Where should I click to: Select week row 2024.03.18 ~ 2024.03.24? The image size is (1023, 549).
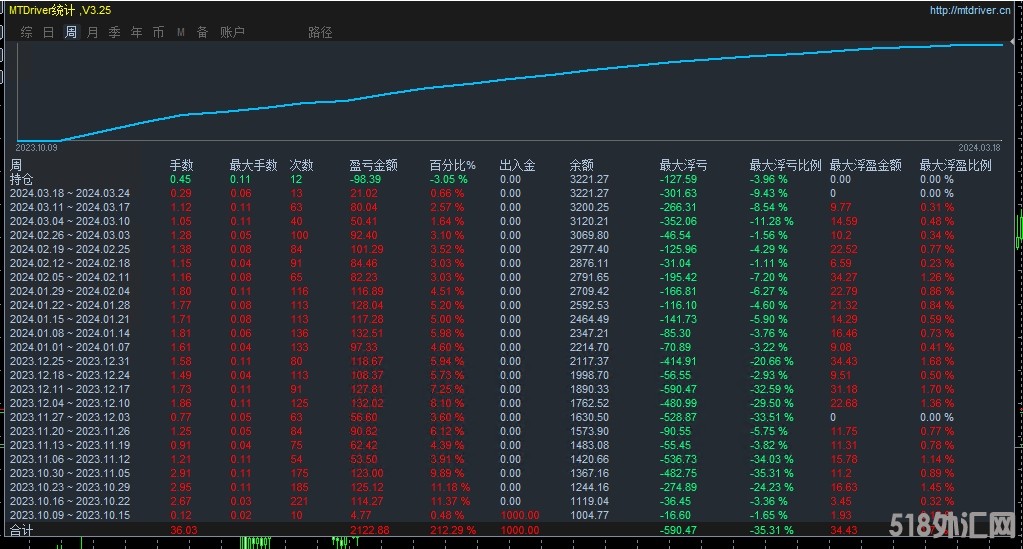[70, 193]
